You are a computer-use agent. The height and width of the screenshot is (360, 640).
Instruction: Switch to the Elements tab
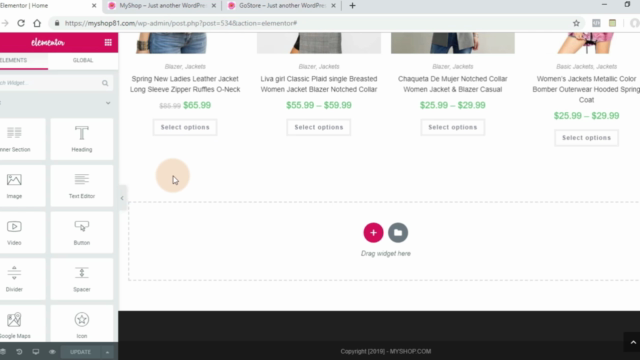tap(23, 60)
